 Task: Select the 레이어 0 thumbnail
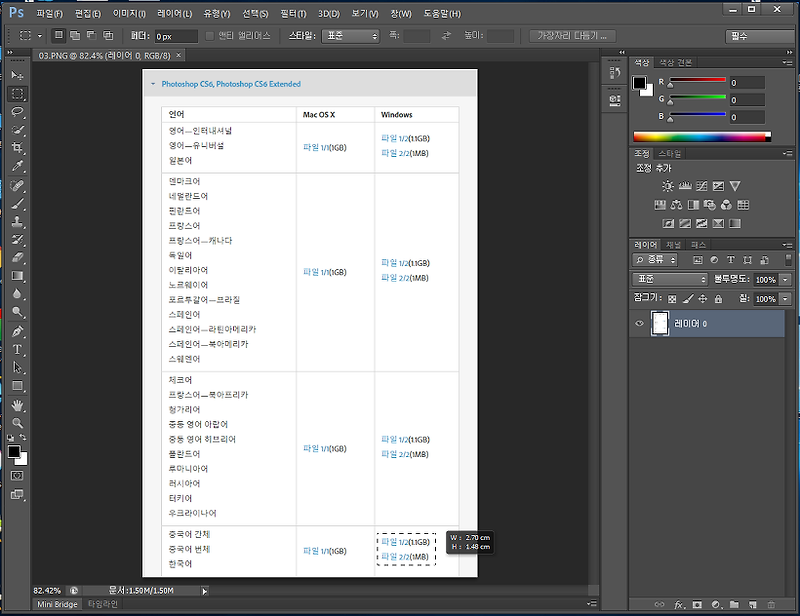(660, 324)
